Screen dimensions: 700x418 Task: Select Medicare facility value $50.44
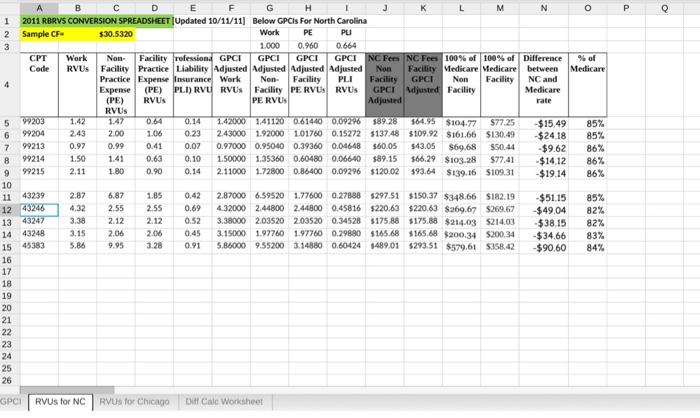(500, 147)
